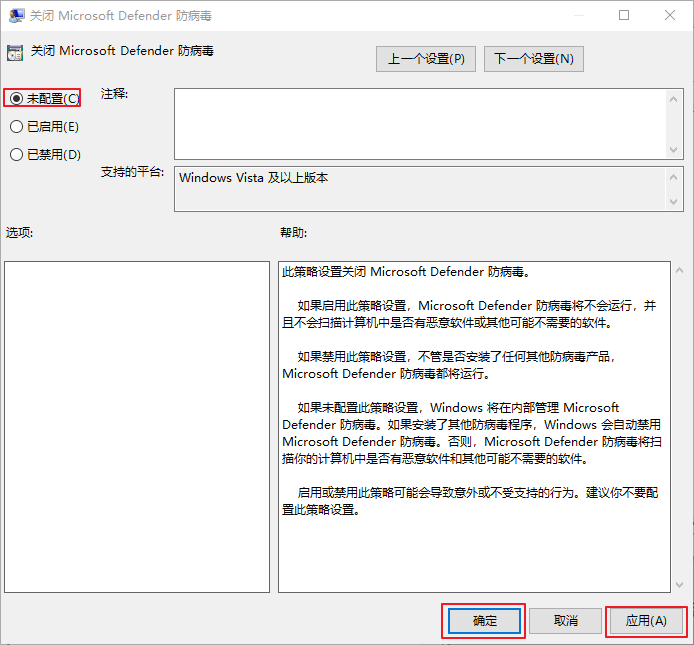Click the help paragraph starting 如果未配置此策略设置

point(472,433)
